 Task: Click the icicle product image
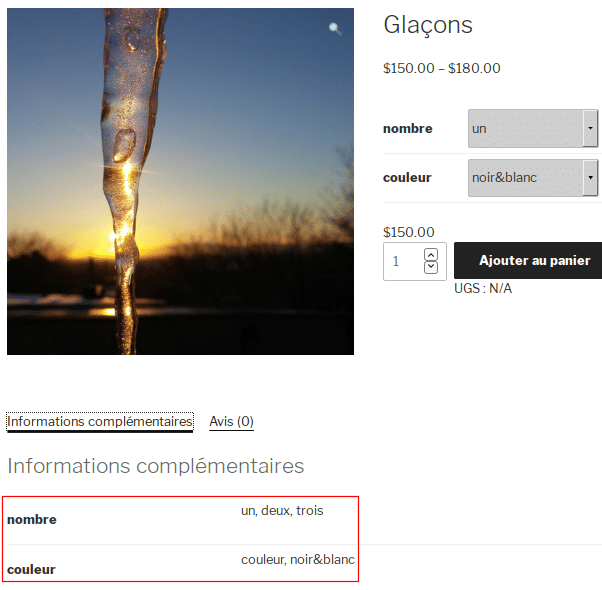(x=180, y=181)
